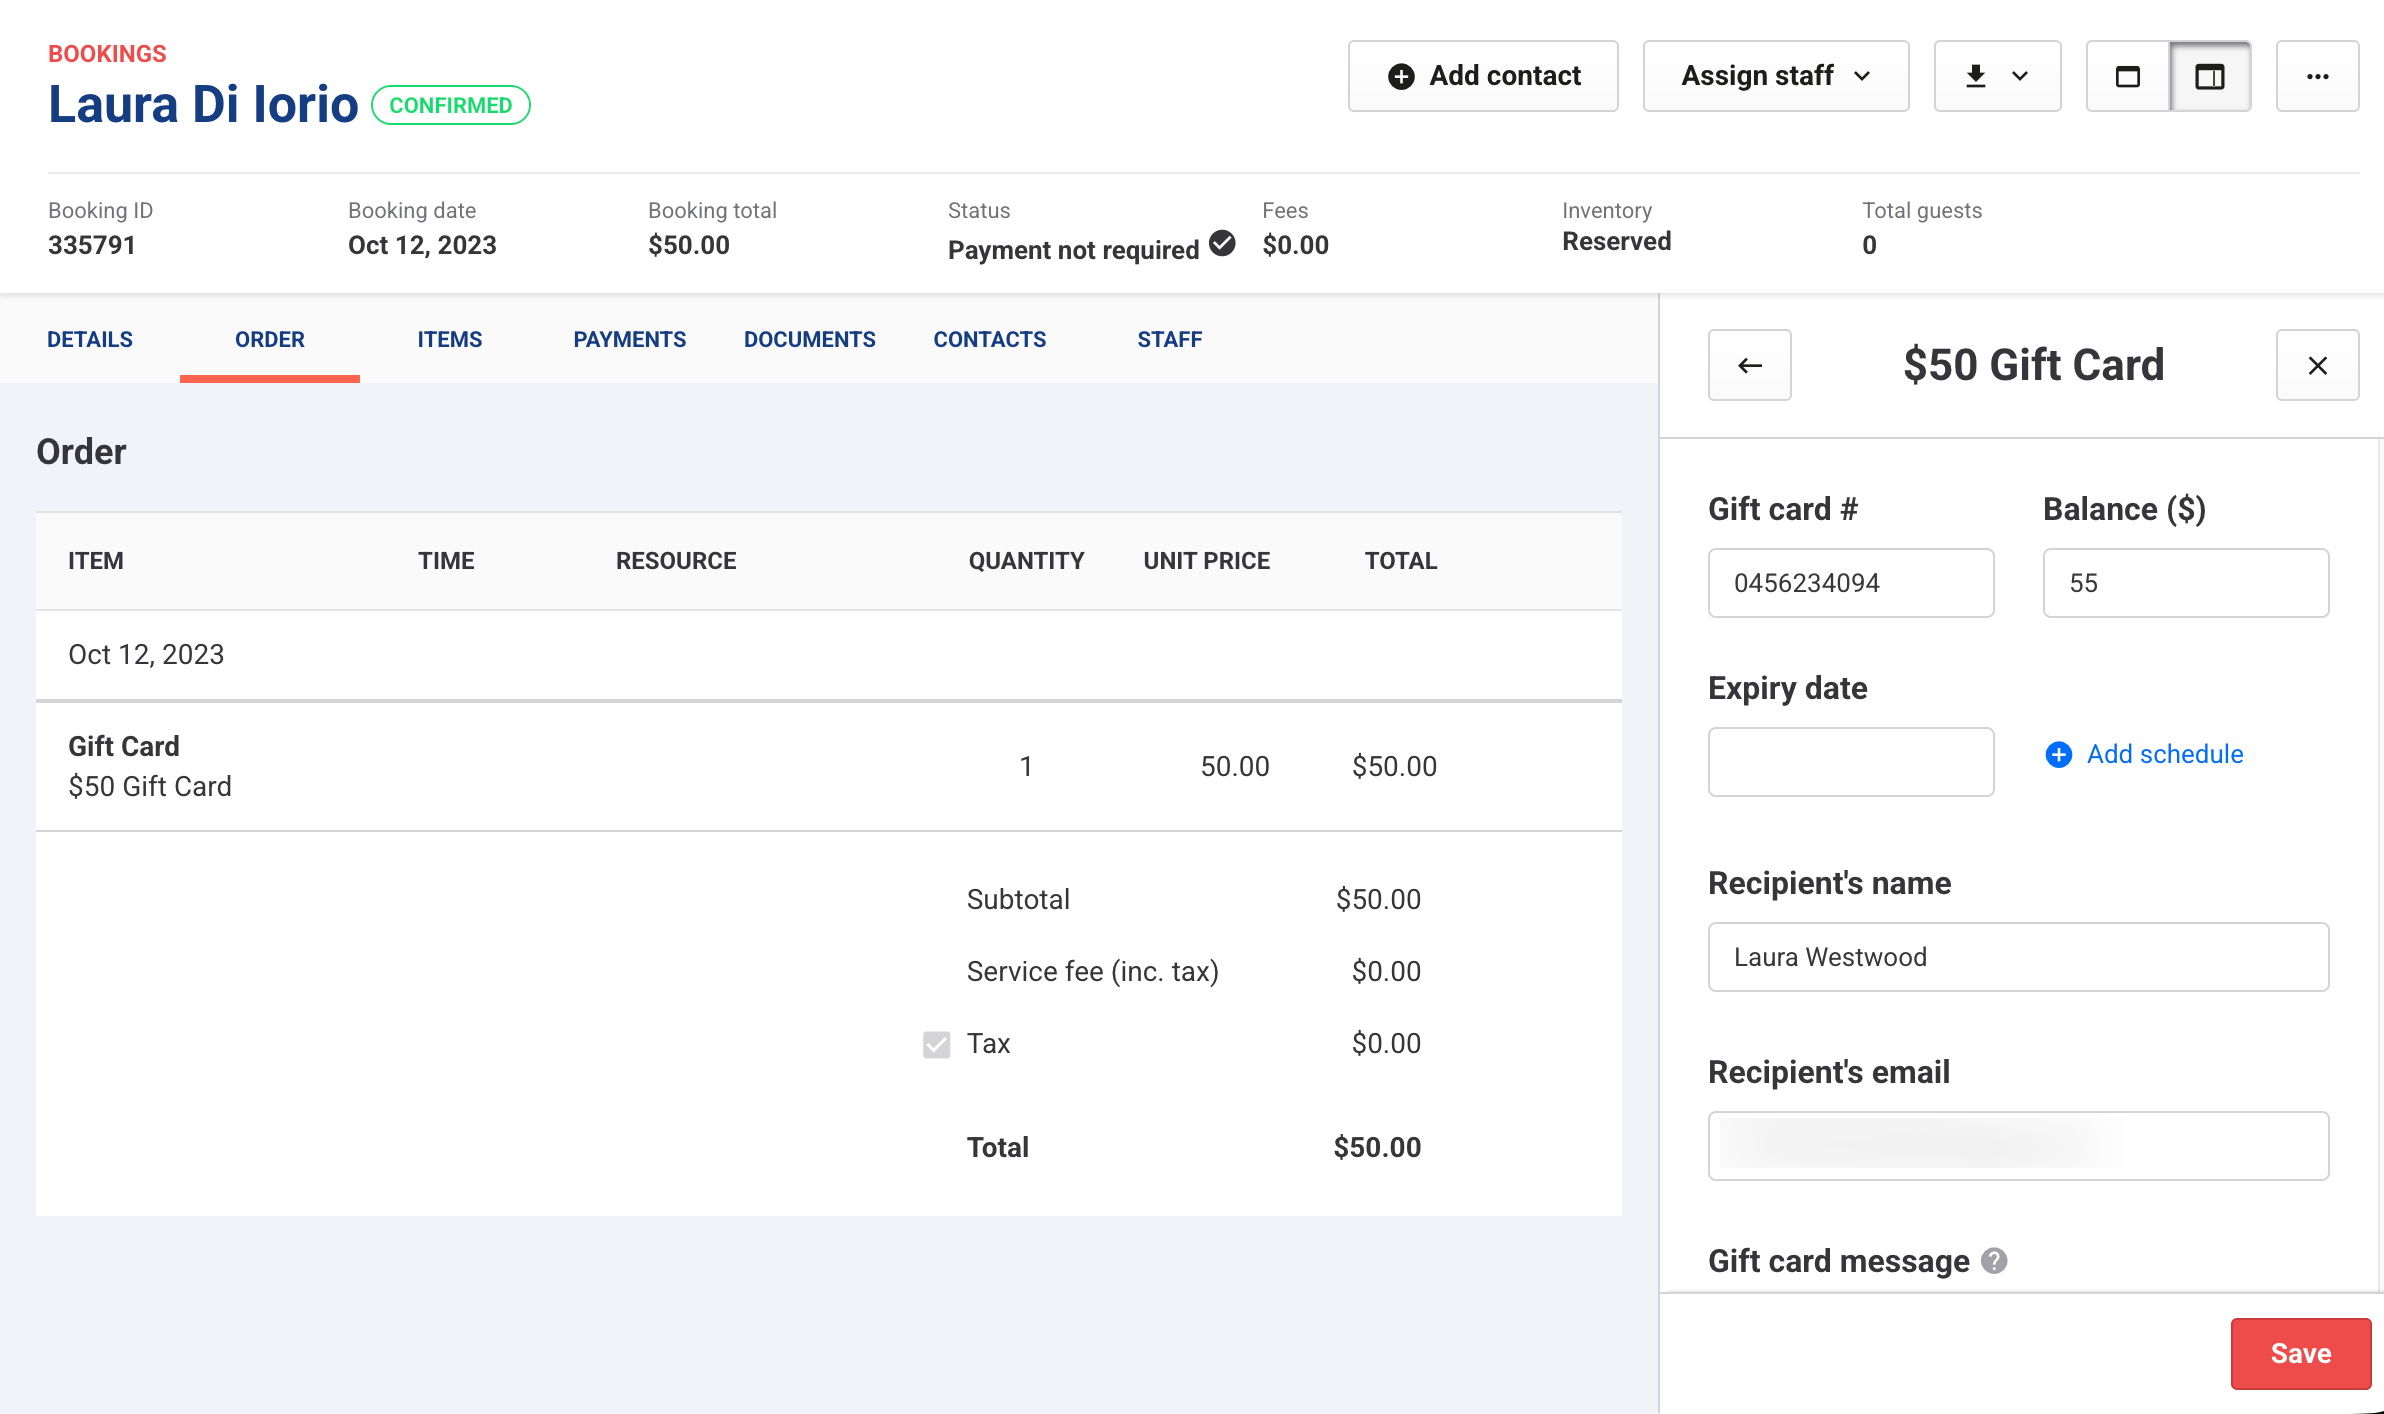Open the three-dots more options menu
This screenshot has width=2384, height=1414.
[x=2317, y=76]
